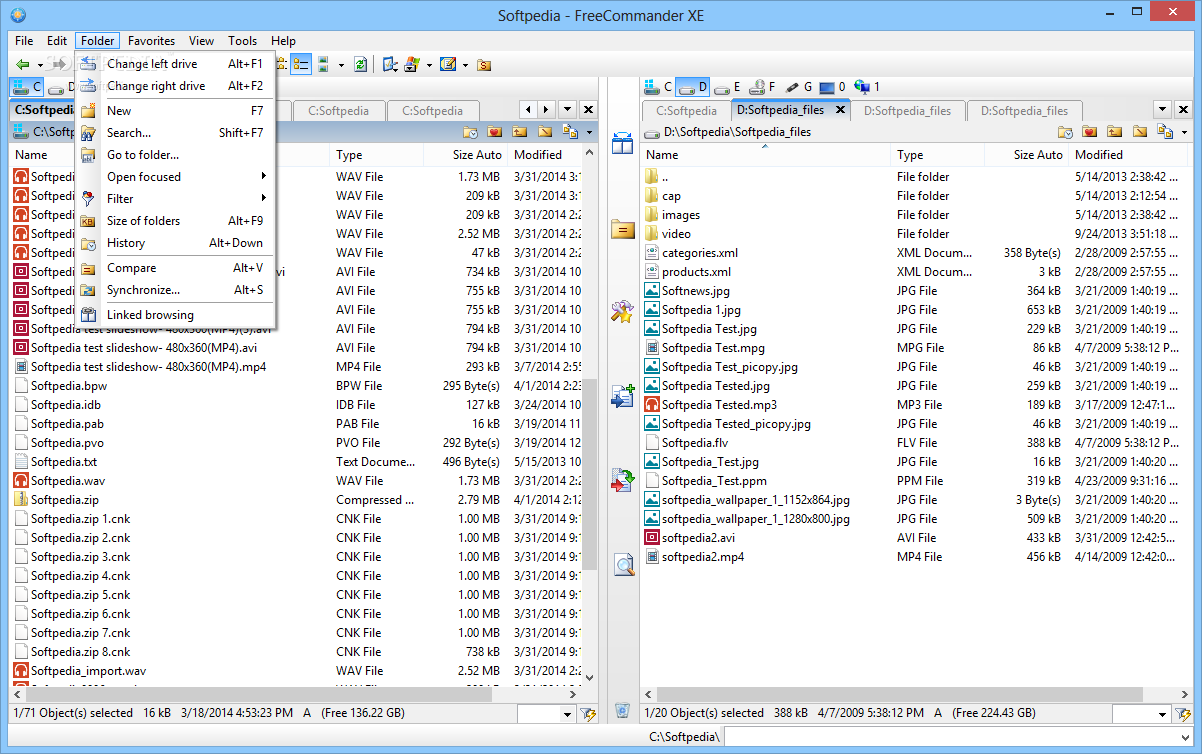Open dropdown beside notepad edit icon
Viewport: 1202px width, 754px height.
(x=465, y=64)
